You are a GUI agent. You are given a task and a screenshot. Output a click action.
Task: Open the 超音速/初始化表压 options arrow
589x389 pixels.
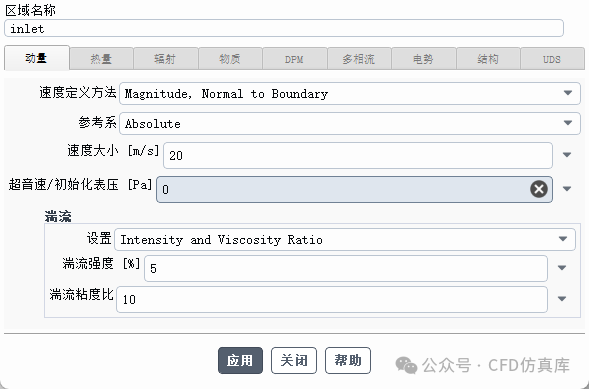click(567, 189)
